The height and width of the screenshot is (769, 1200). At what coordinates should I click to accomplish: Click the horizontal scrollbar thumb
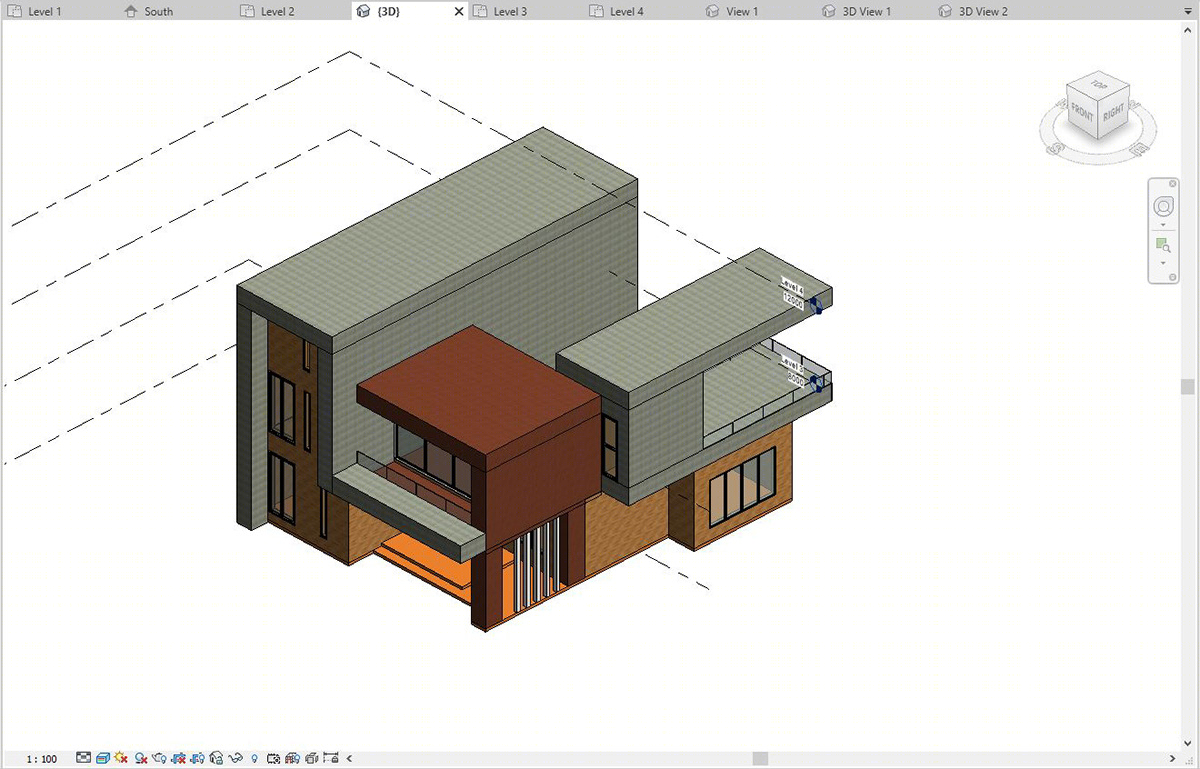tap(760, 759)
